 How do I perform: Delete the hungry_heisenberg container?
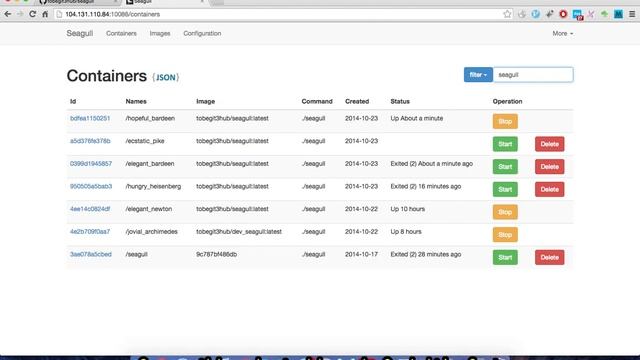coord(549,189)
